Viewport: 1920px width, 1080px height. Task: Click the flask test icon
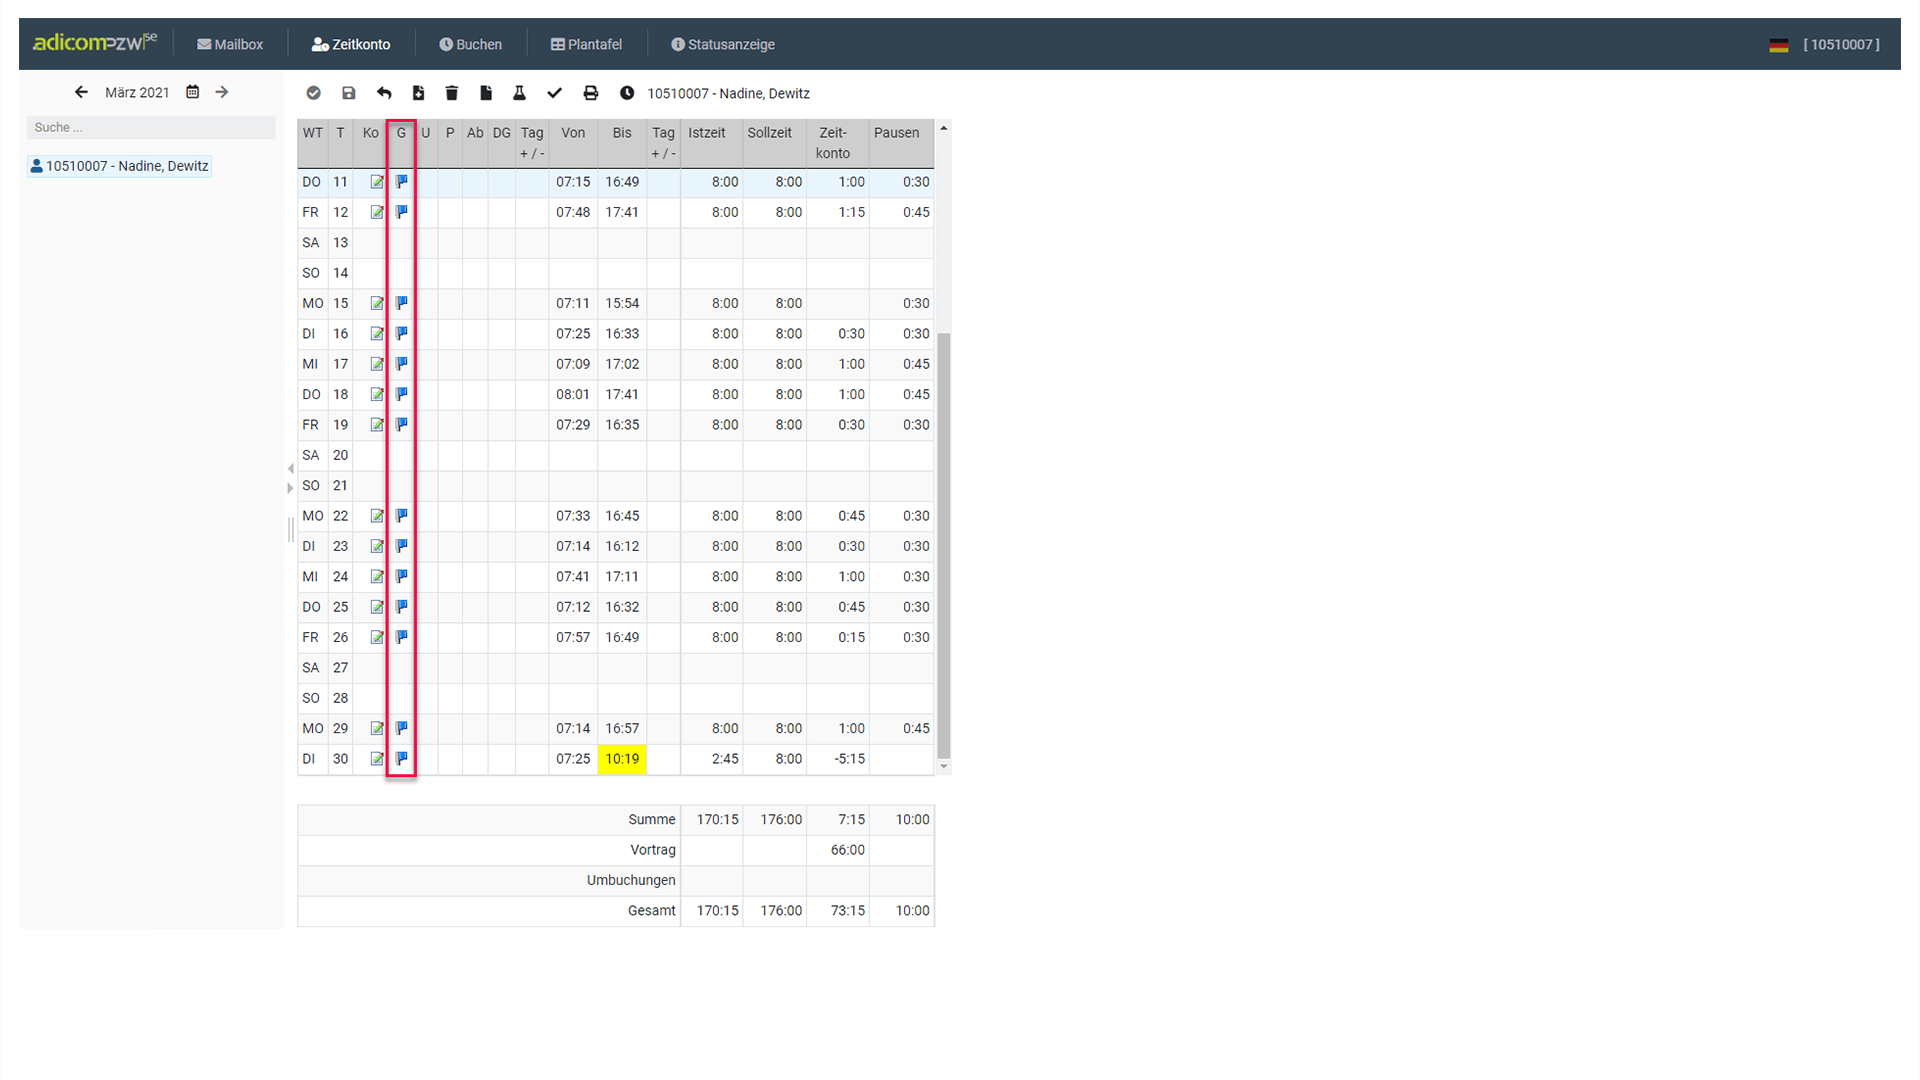(x=519, y=93)
